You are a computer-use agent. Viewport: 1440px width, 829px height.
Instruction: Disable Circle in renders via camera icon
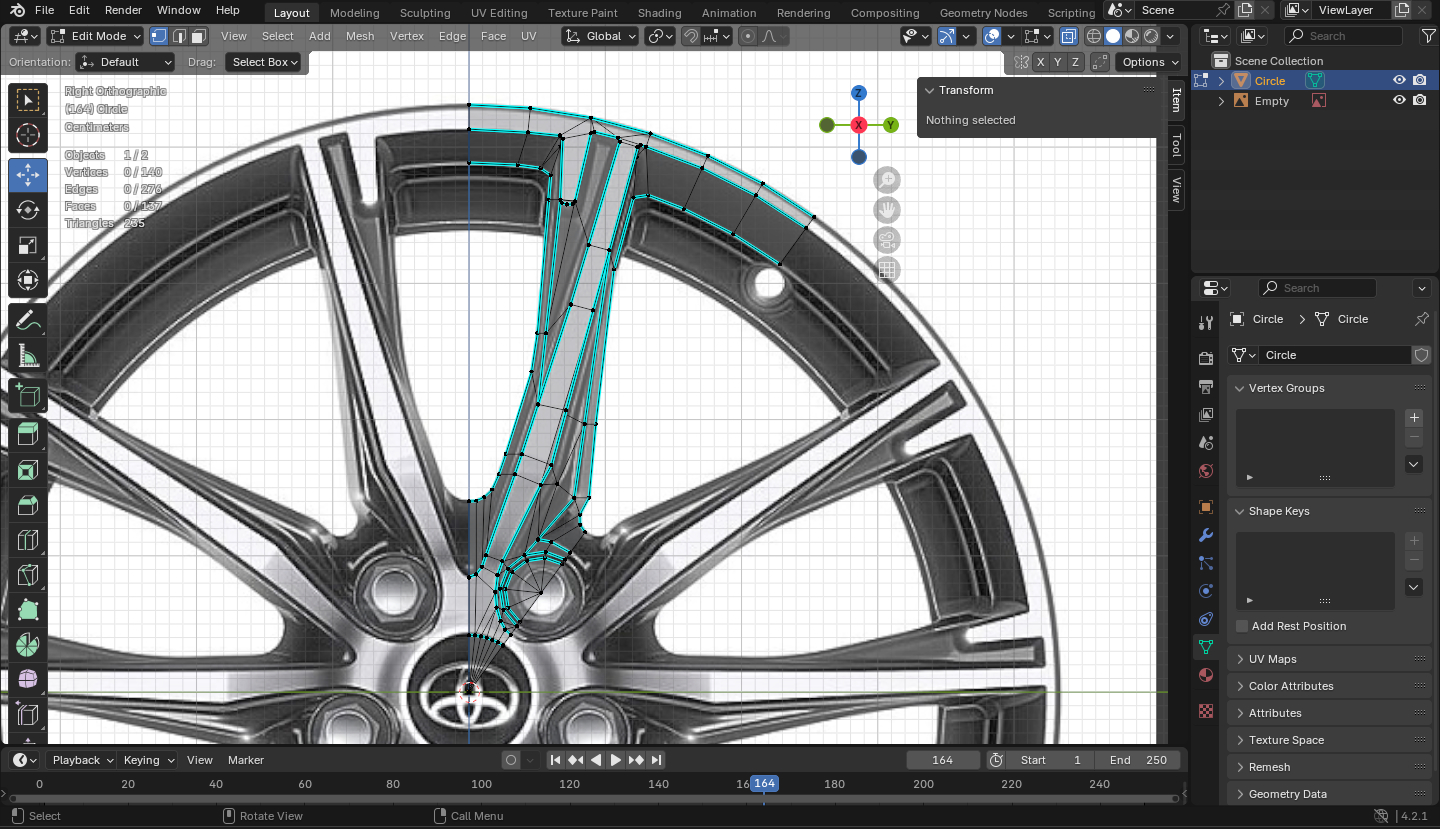(x=1420, y=81)
